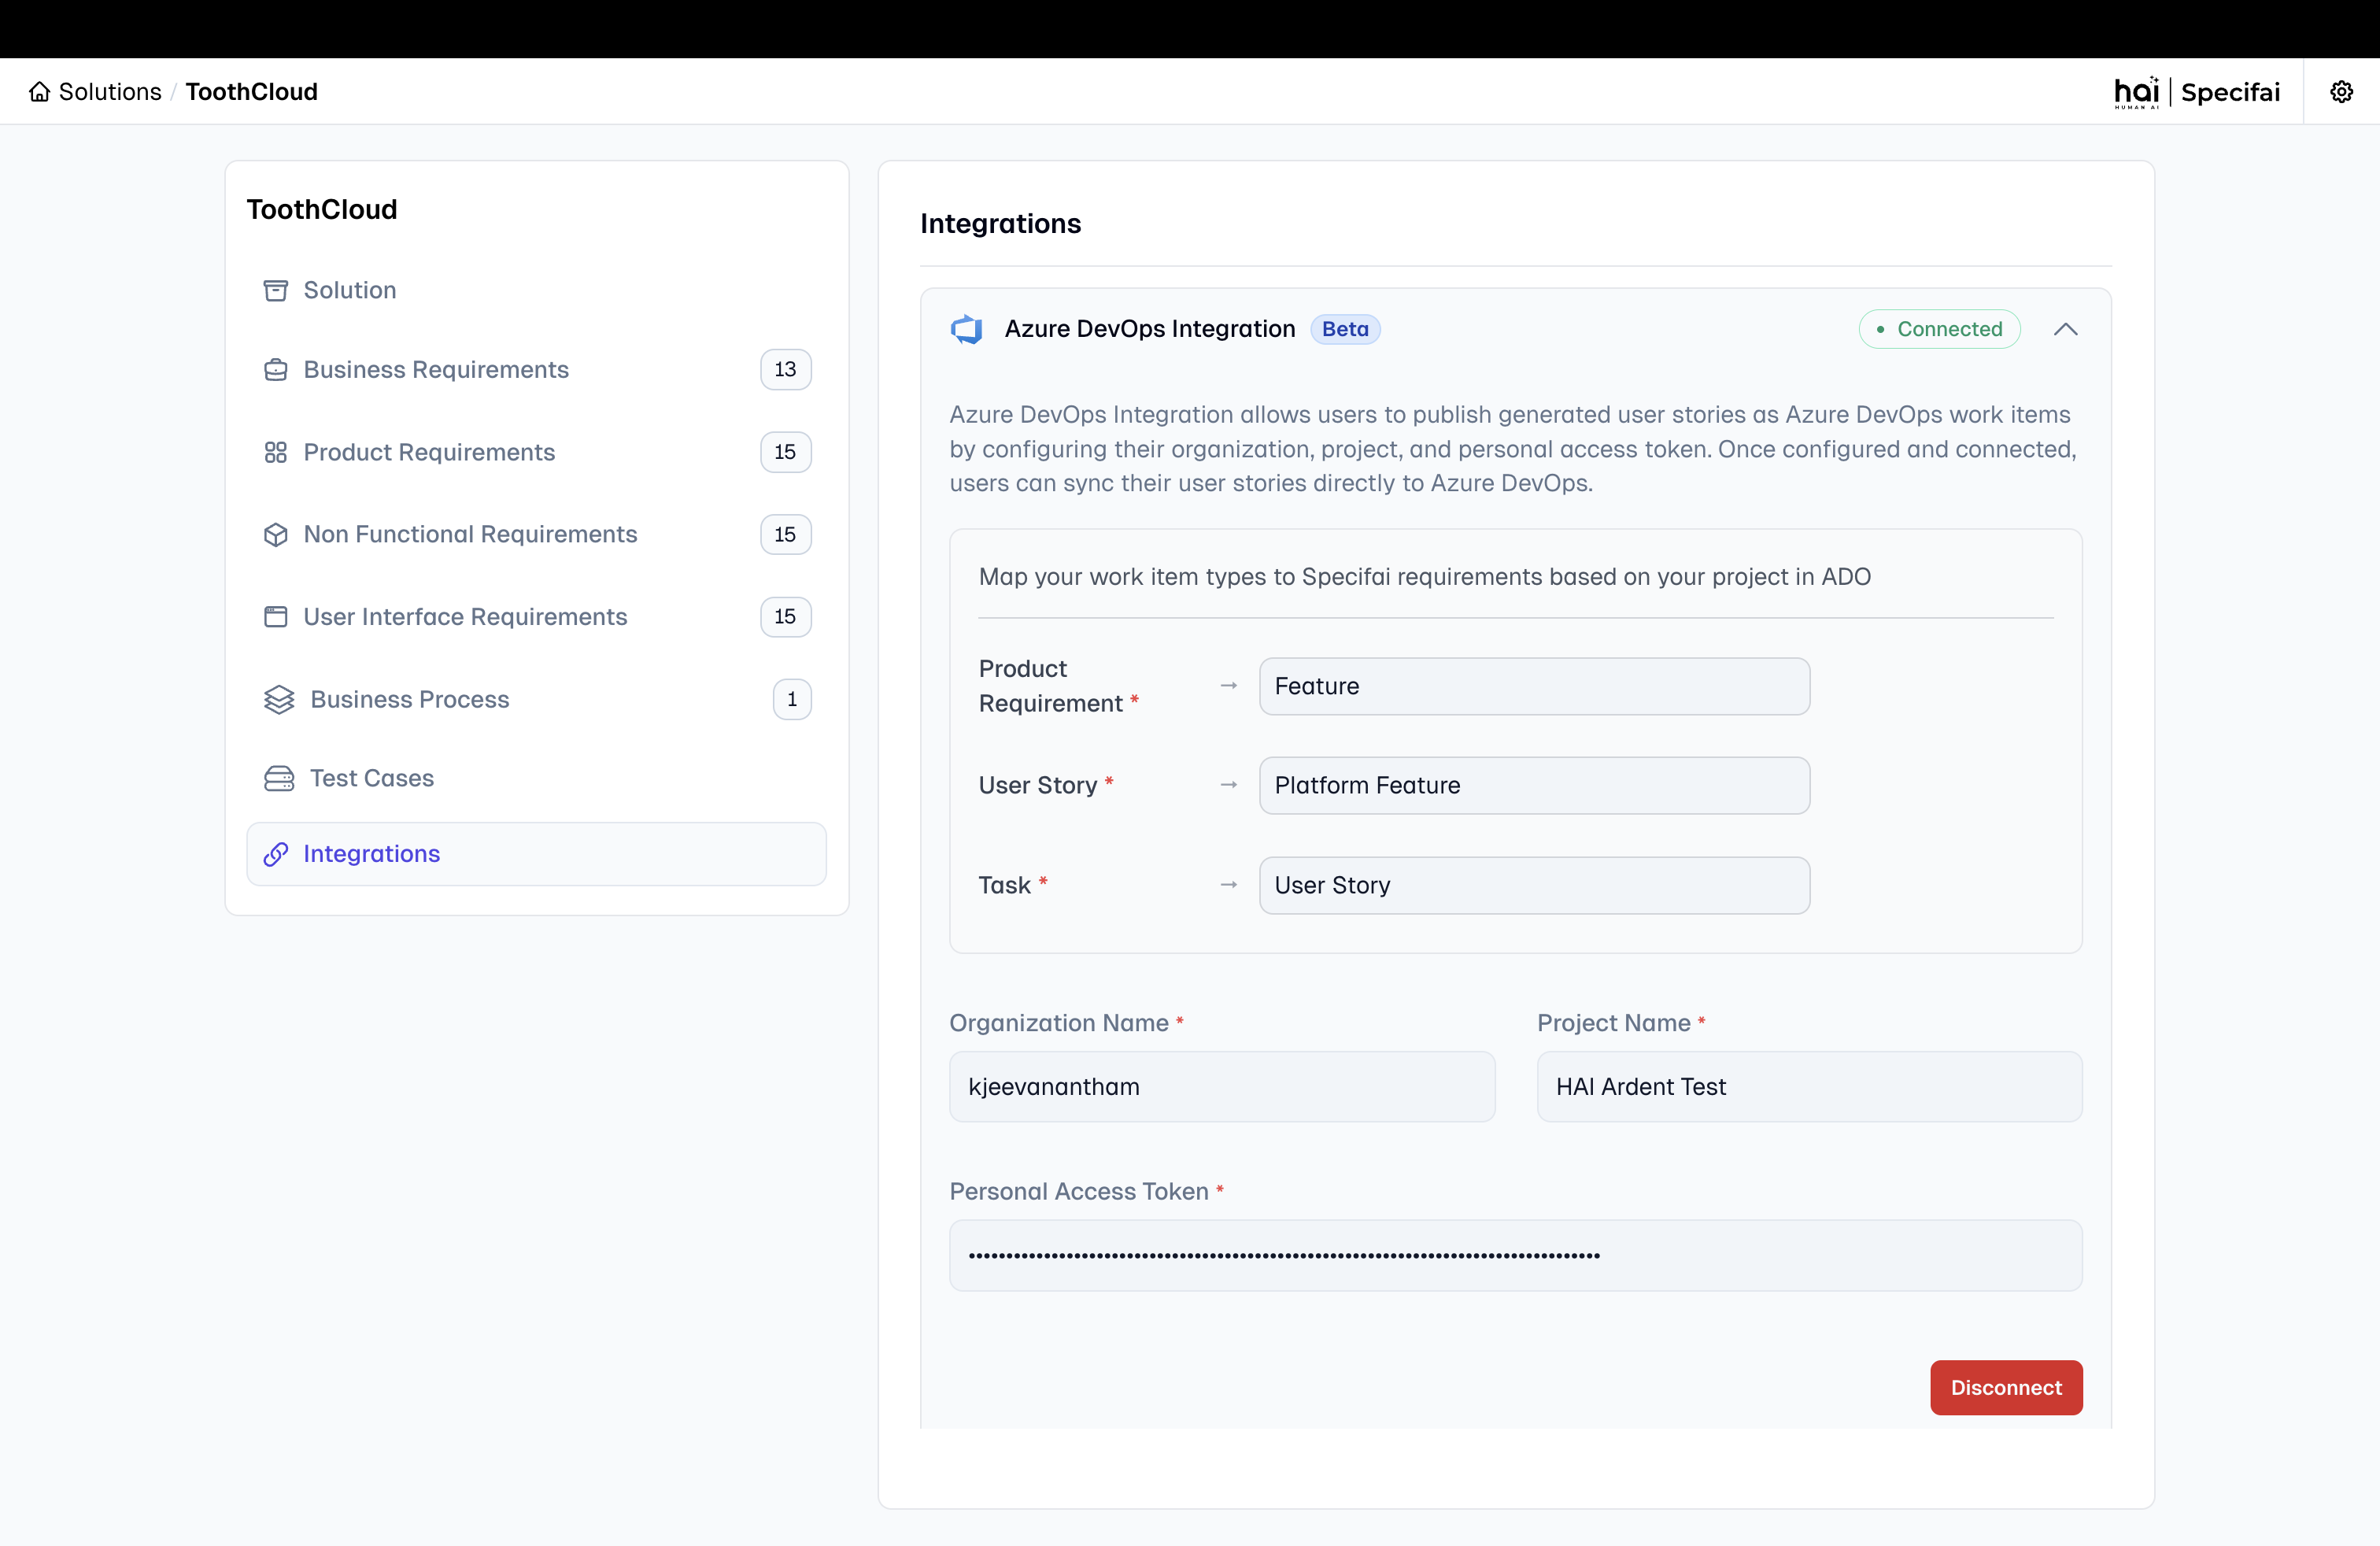The height and width of the screenshot is (1546, 2380).
Task: Open Test Cases section
Action: (537, 779)
